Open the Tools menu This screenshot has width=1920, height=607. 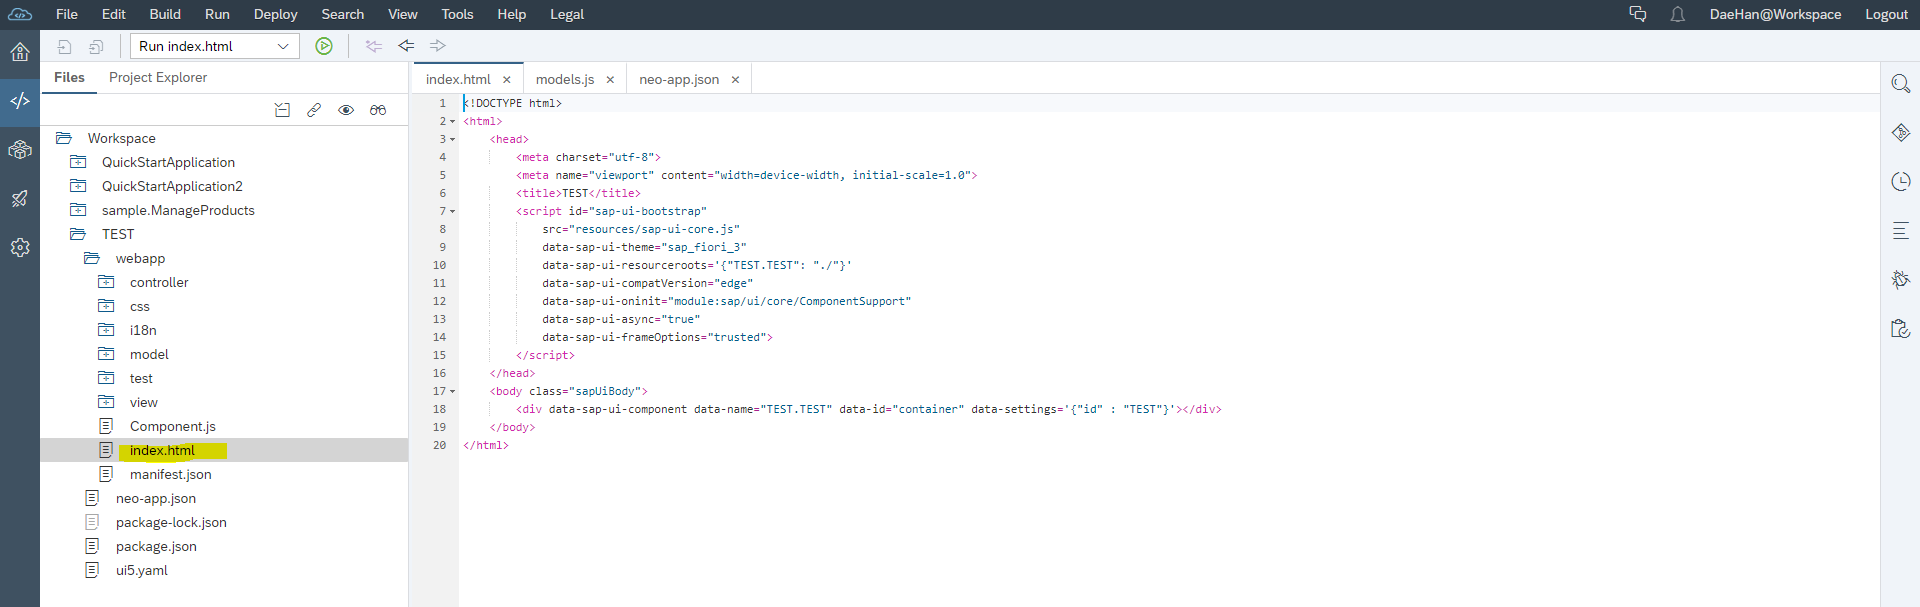(x=457, y=14)
